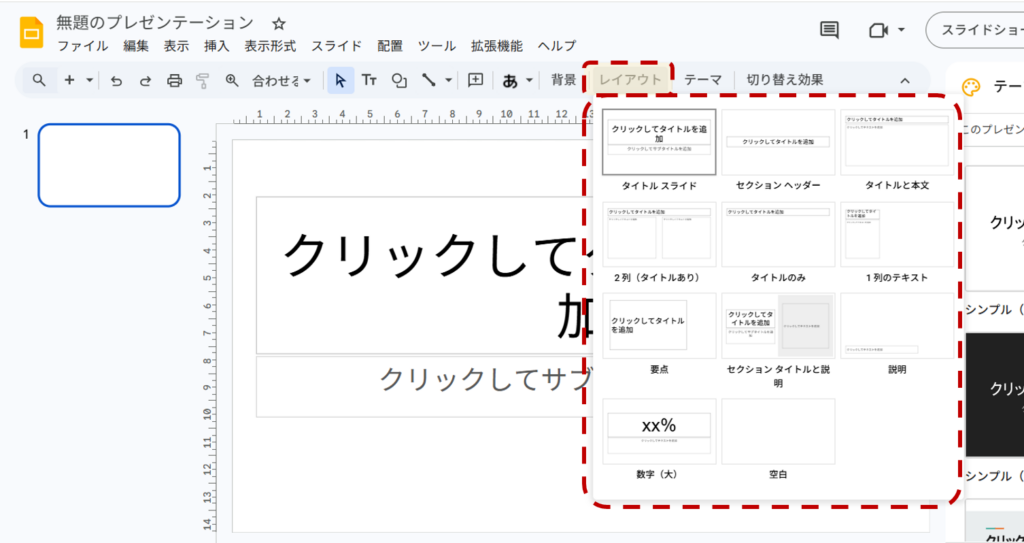The height and width of the screenshot is (543, 1024).
Task: Click the 切り替え効果 transition button
Action: pos(785,80)
